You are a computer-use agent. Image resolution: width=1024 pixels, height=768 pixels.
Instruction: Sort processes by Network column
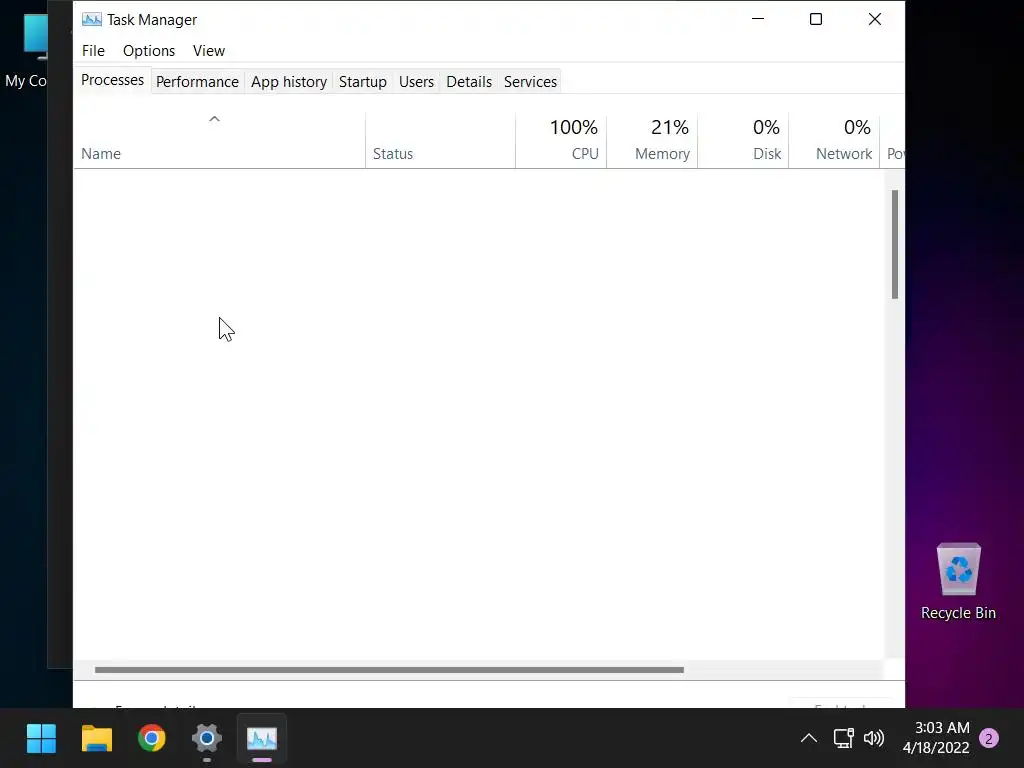click(834, 140)
